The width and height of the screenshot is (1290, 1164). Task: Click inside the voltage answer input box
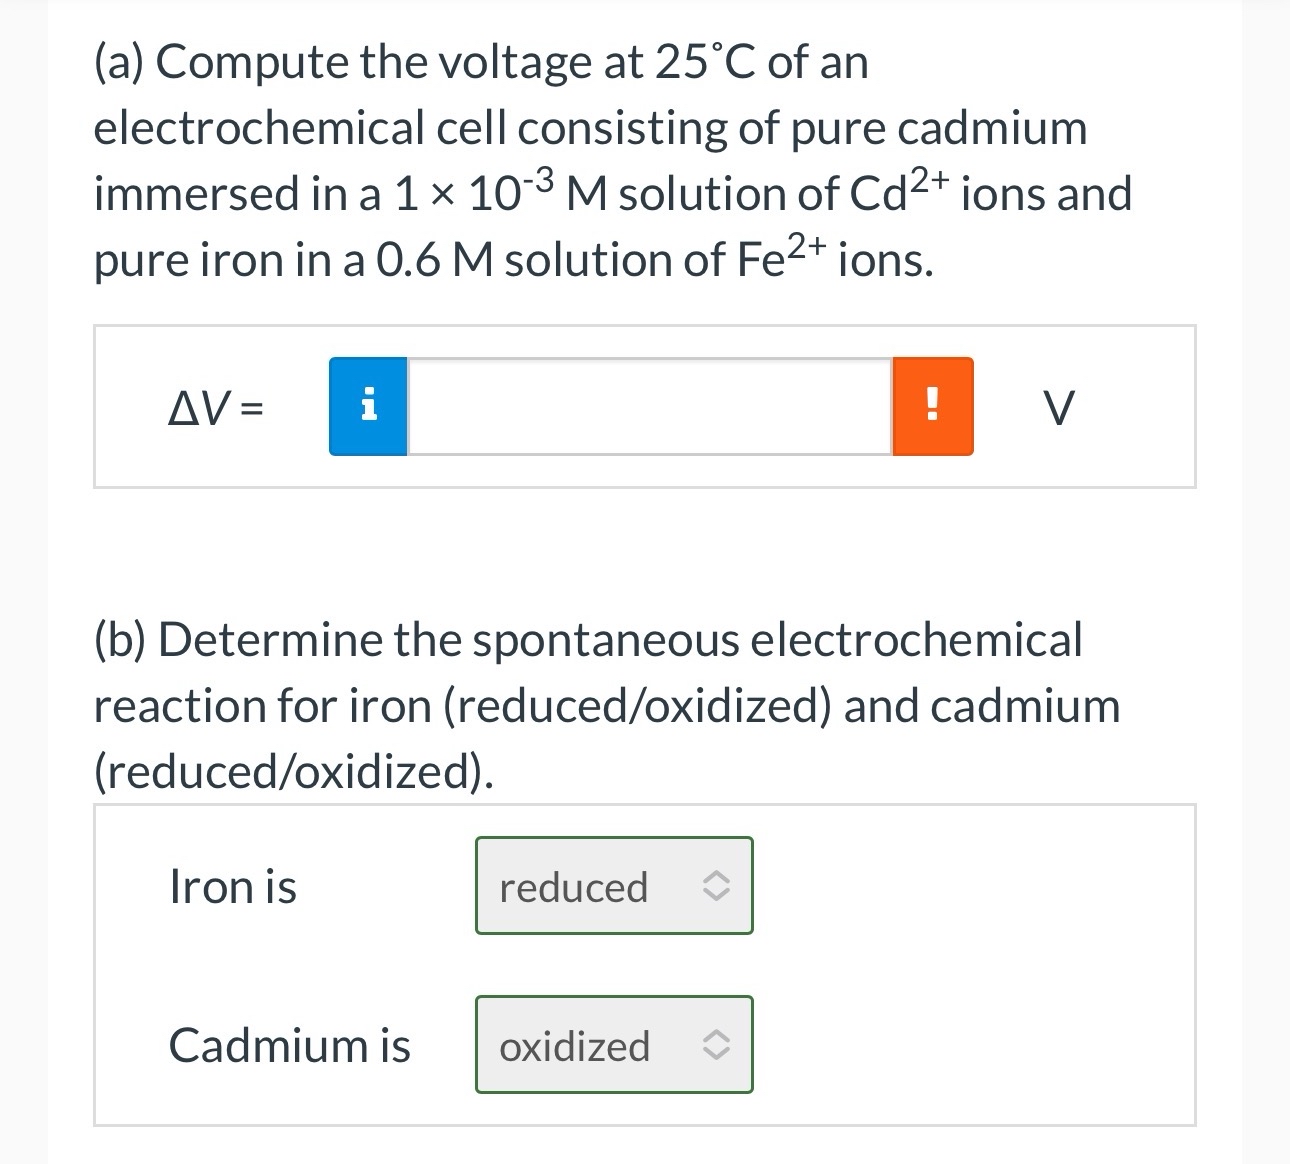(x=648, y=406)
